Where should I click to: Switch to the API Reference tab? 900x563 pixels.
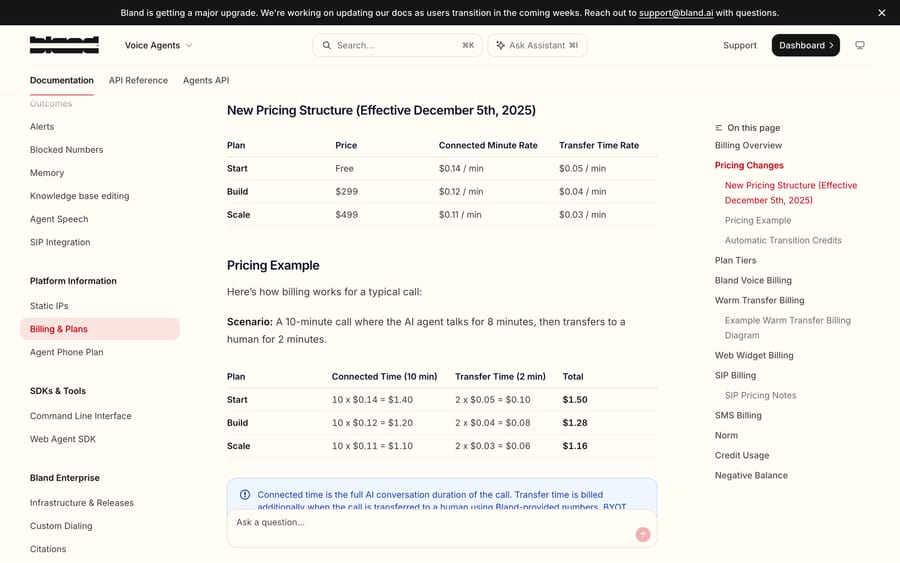(x=138, y=80)
